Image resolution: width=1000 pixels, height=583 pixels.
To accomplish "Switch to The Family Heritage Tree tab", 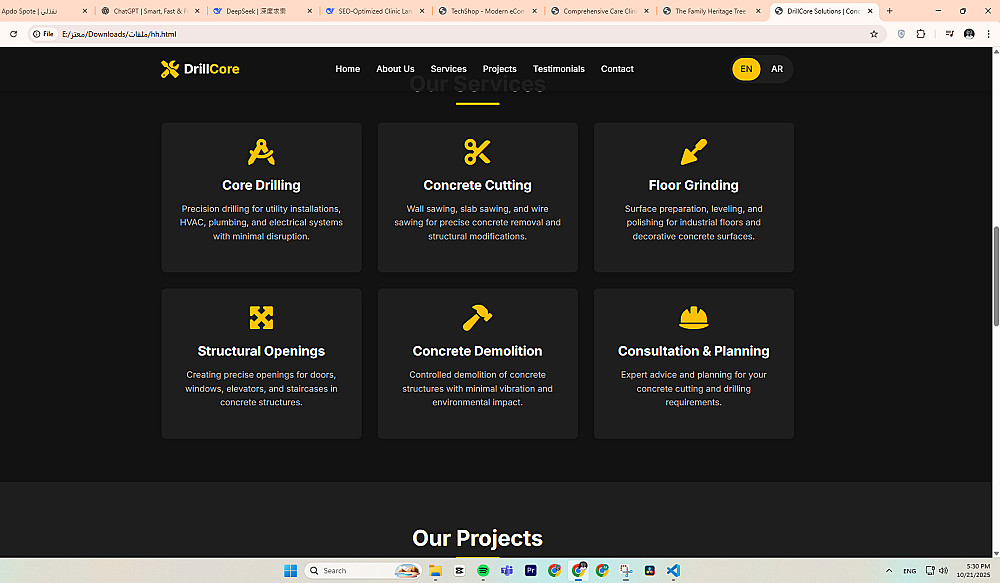I will coord(710,11).
